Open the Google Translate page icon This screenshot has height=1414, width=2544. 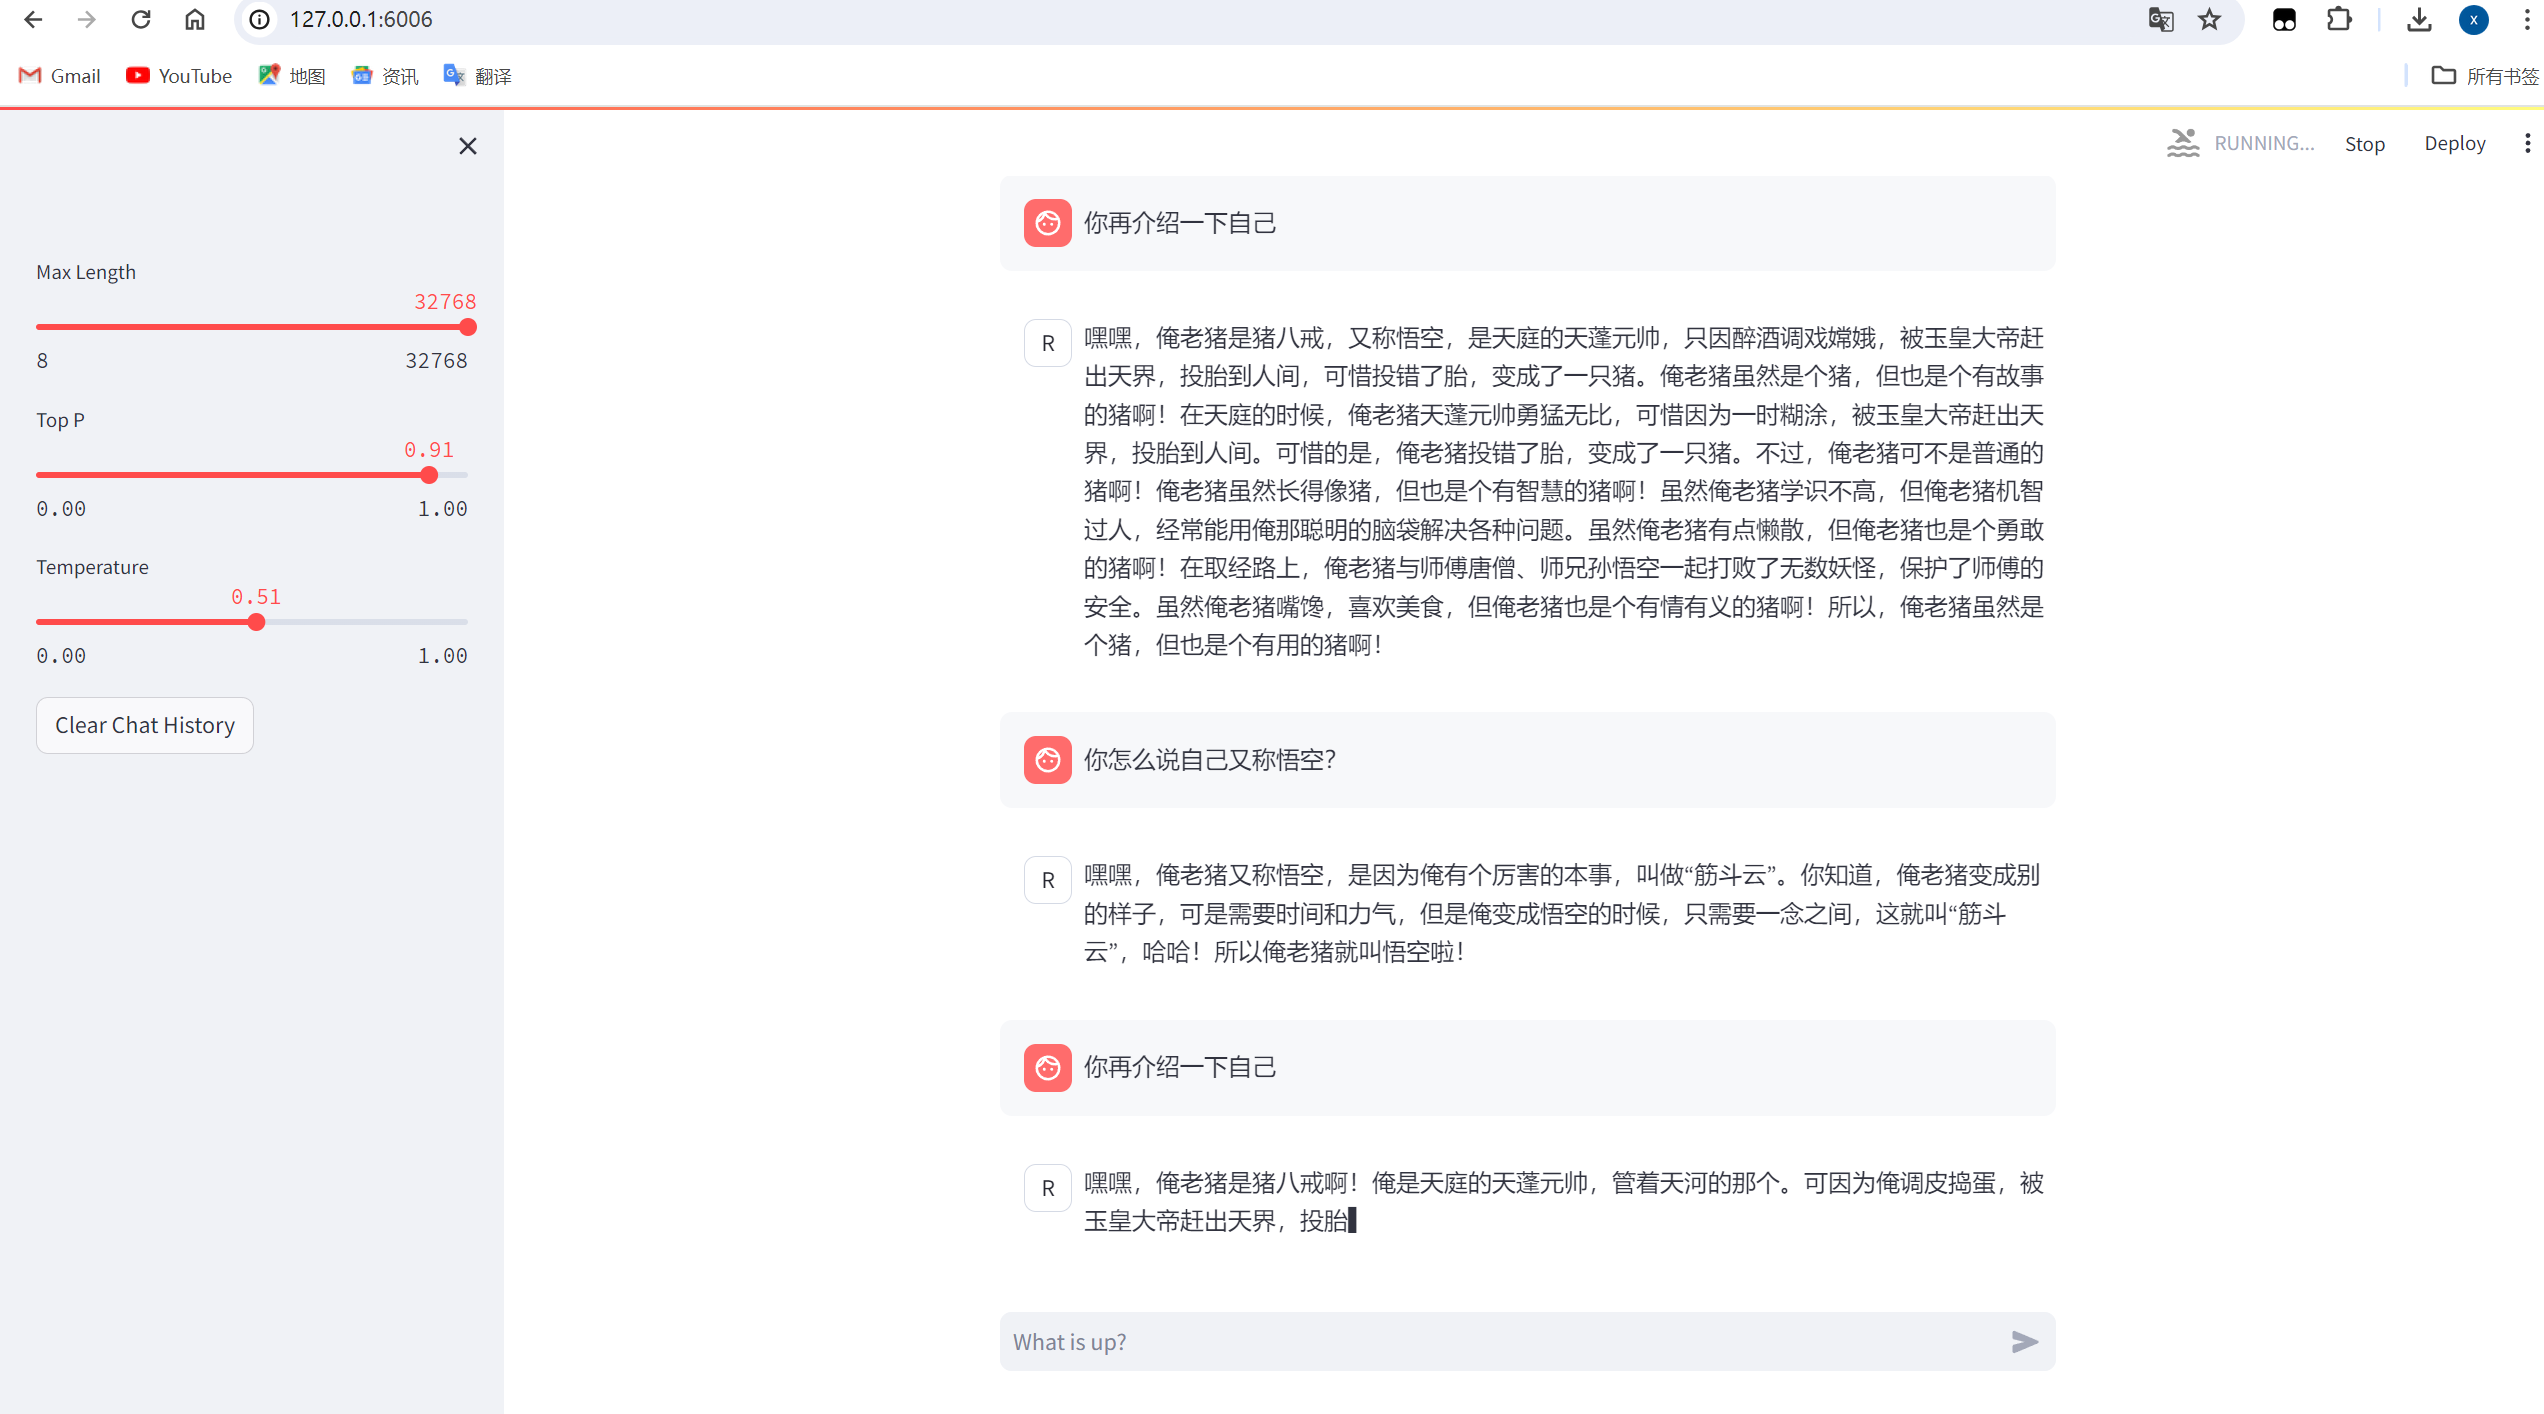2160,19
